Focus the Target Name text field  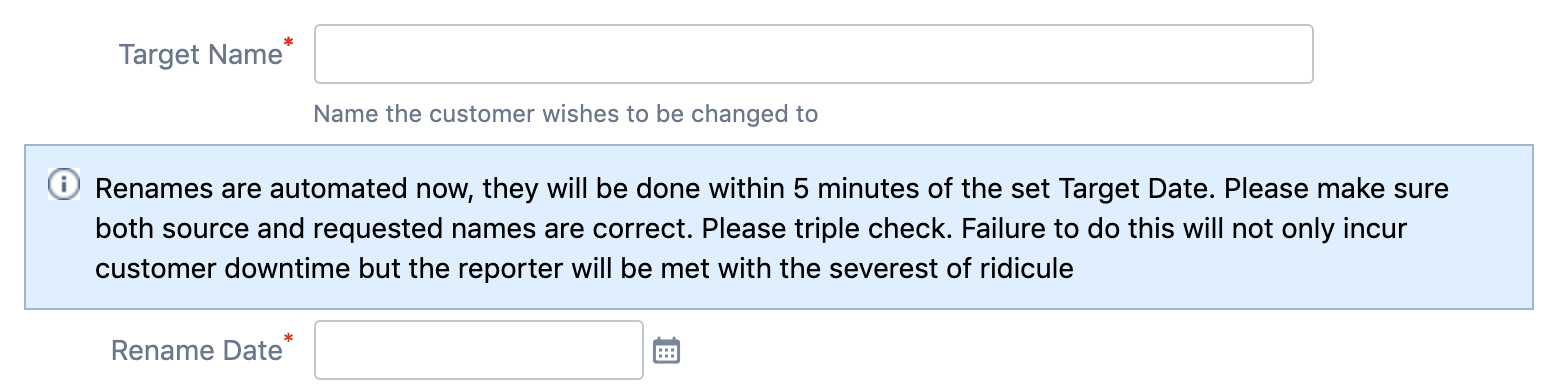813,54
